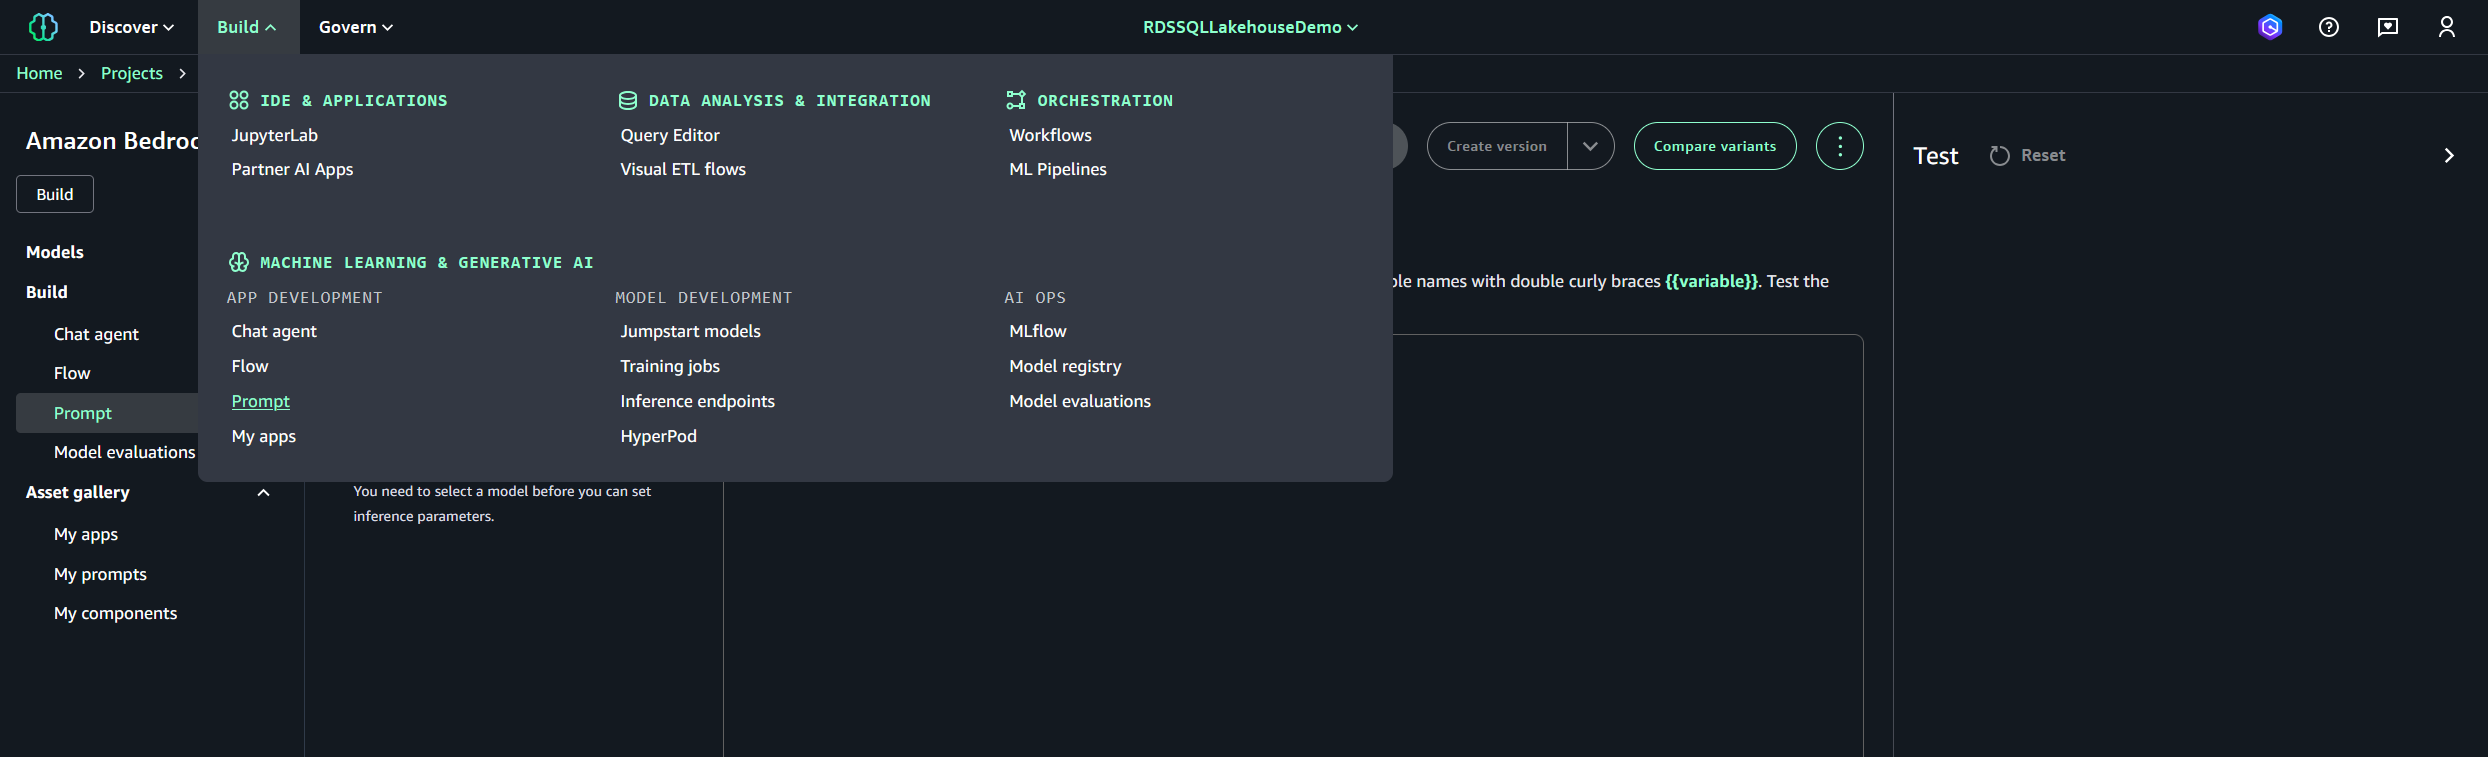Open the Query Editor

point(670,135)
